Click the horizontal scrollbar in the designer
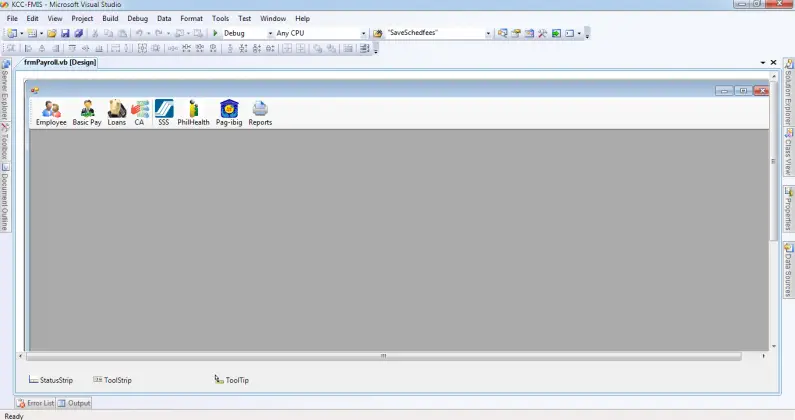Screen dimensions: 795x420 (382, 355)
